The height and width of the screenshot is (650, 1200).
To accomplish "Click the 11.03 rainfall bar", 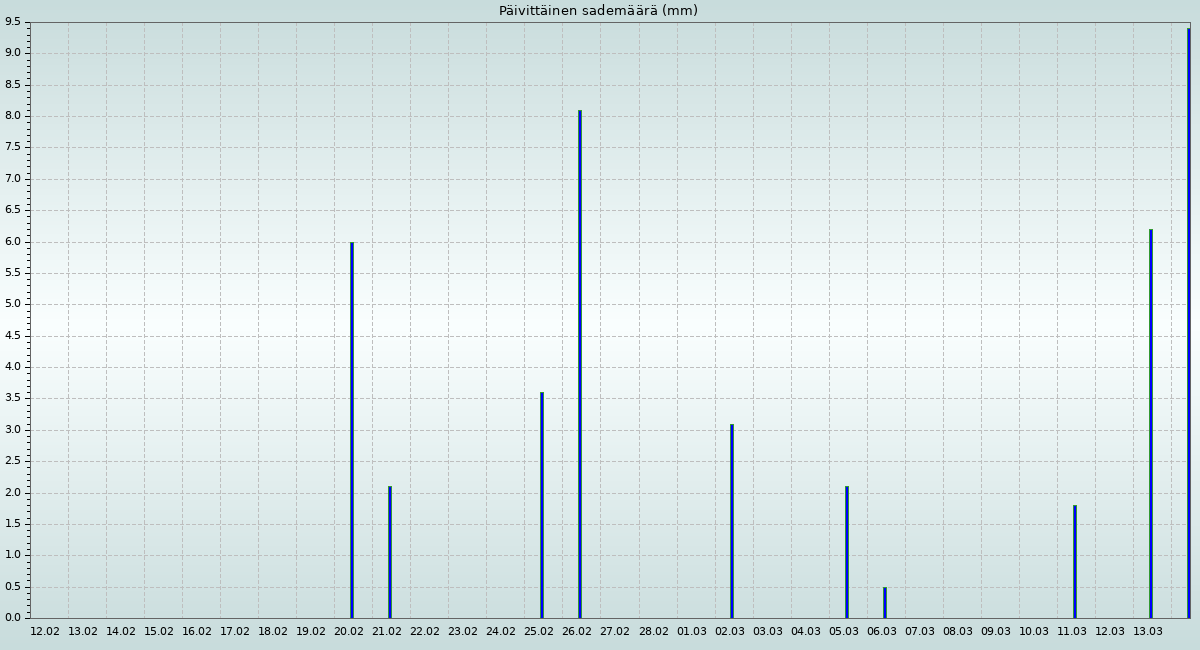I will [1075, 561].
